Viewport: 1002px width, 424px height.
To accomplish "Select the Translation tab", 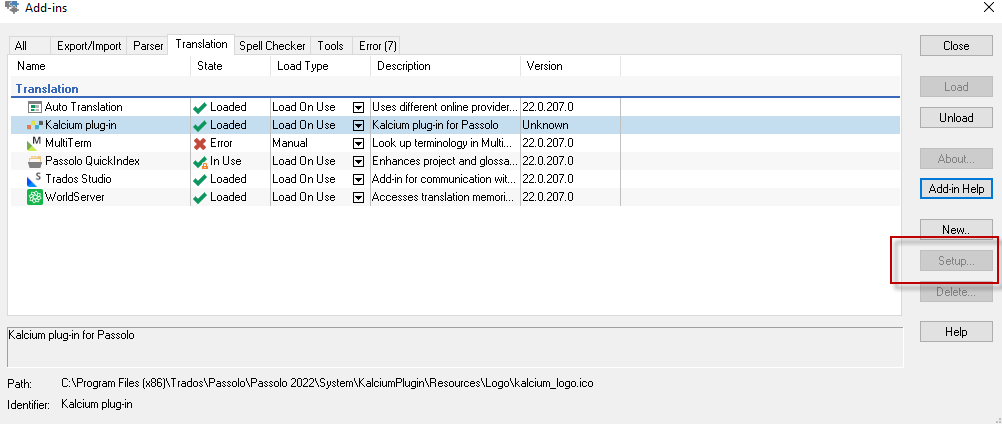I will 201,44.
